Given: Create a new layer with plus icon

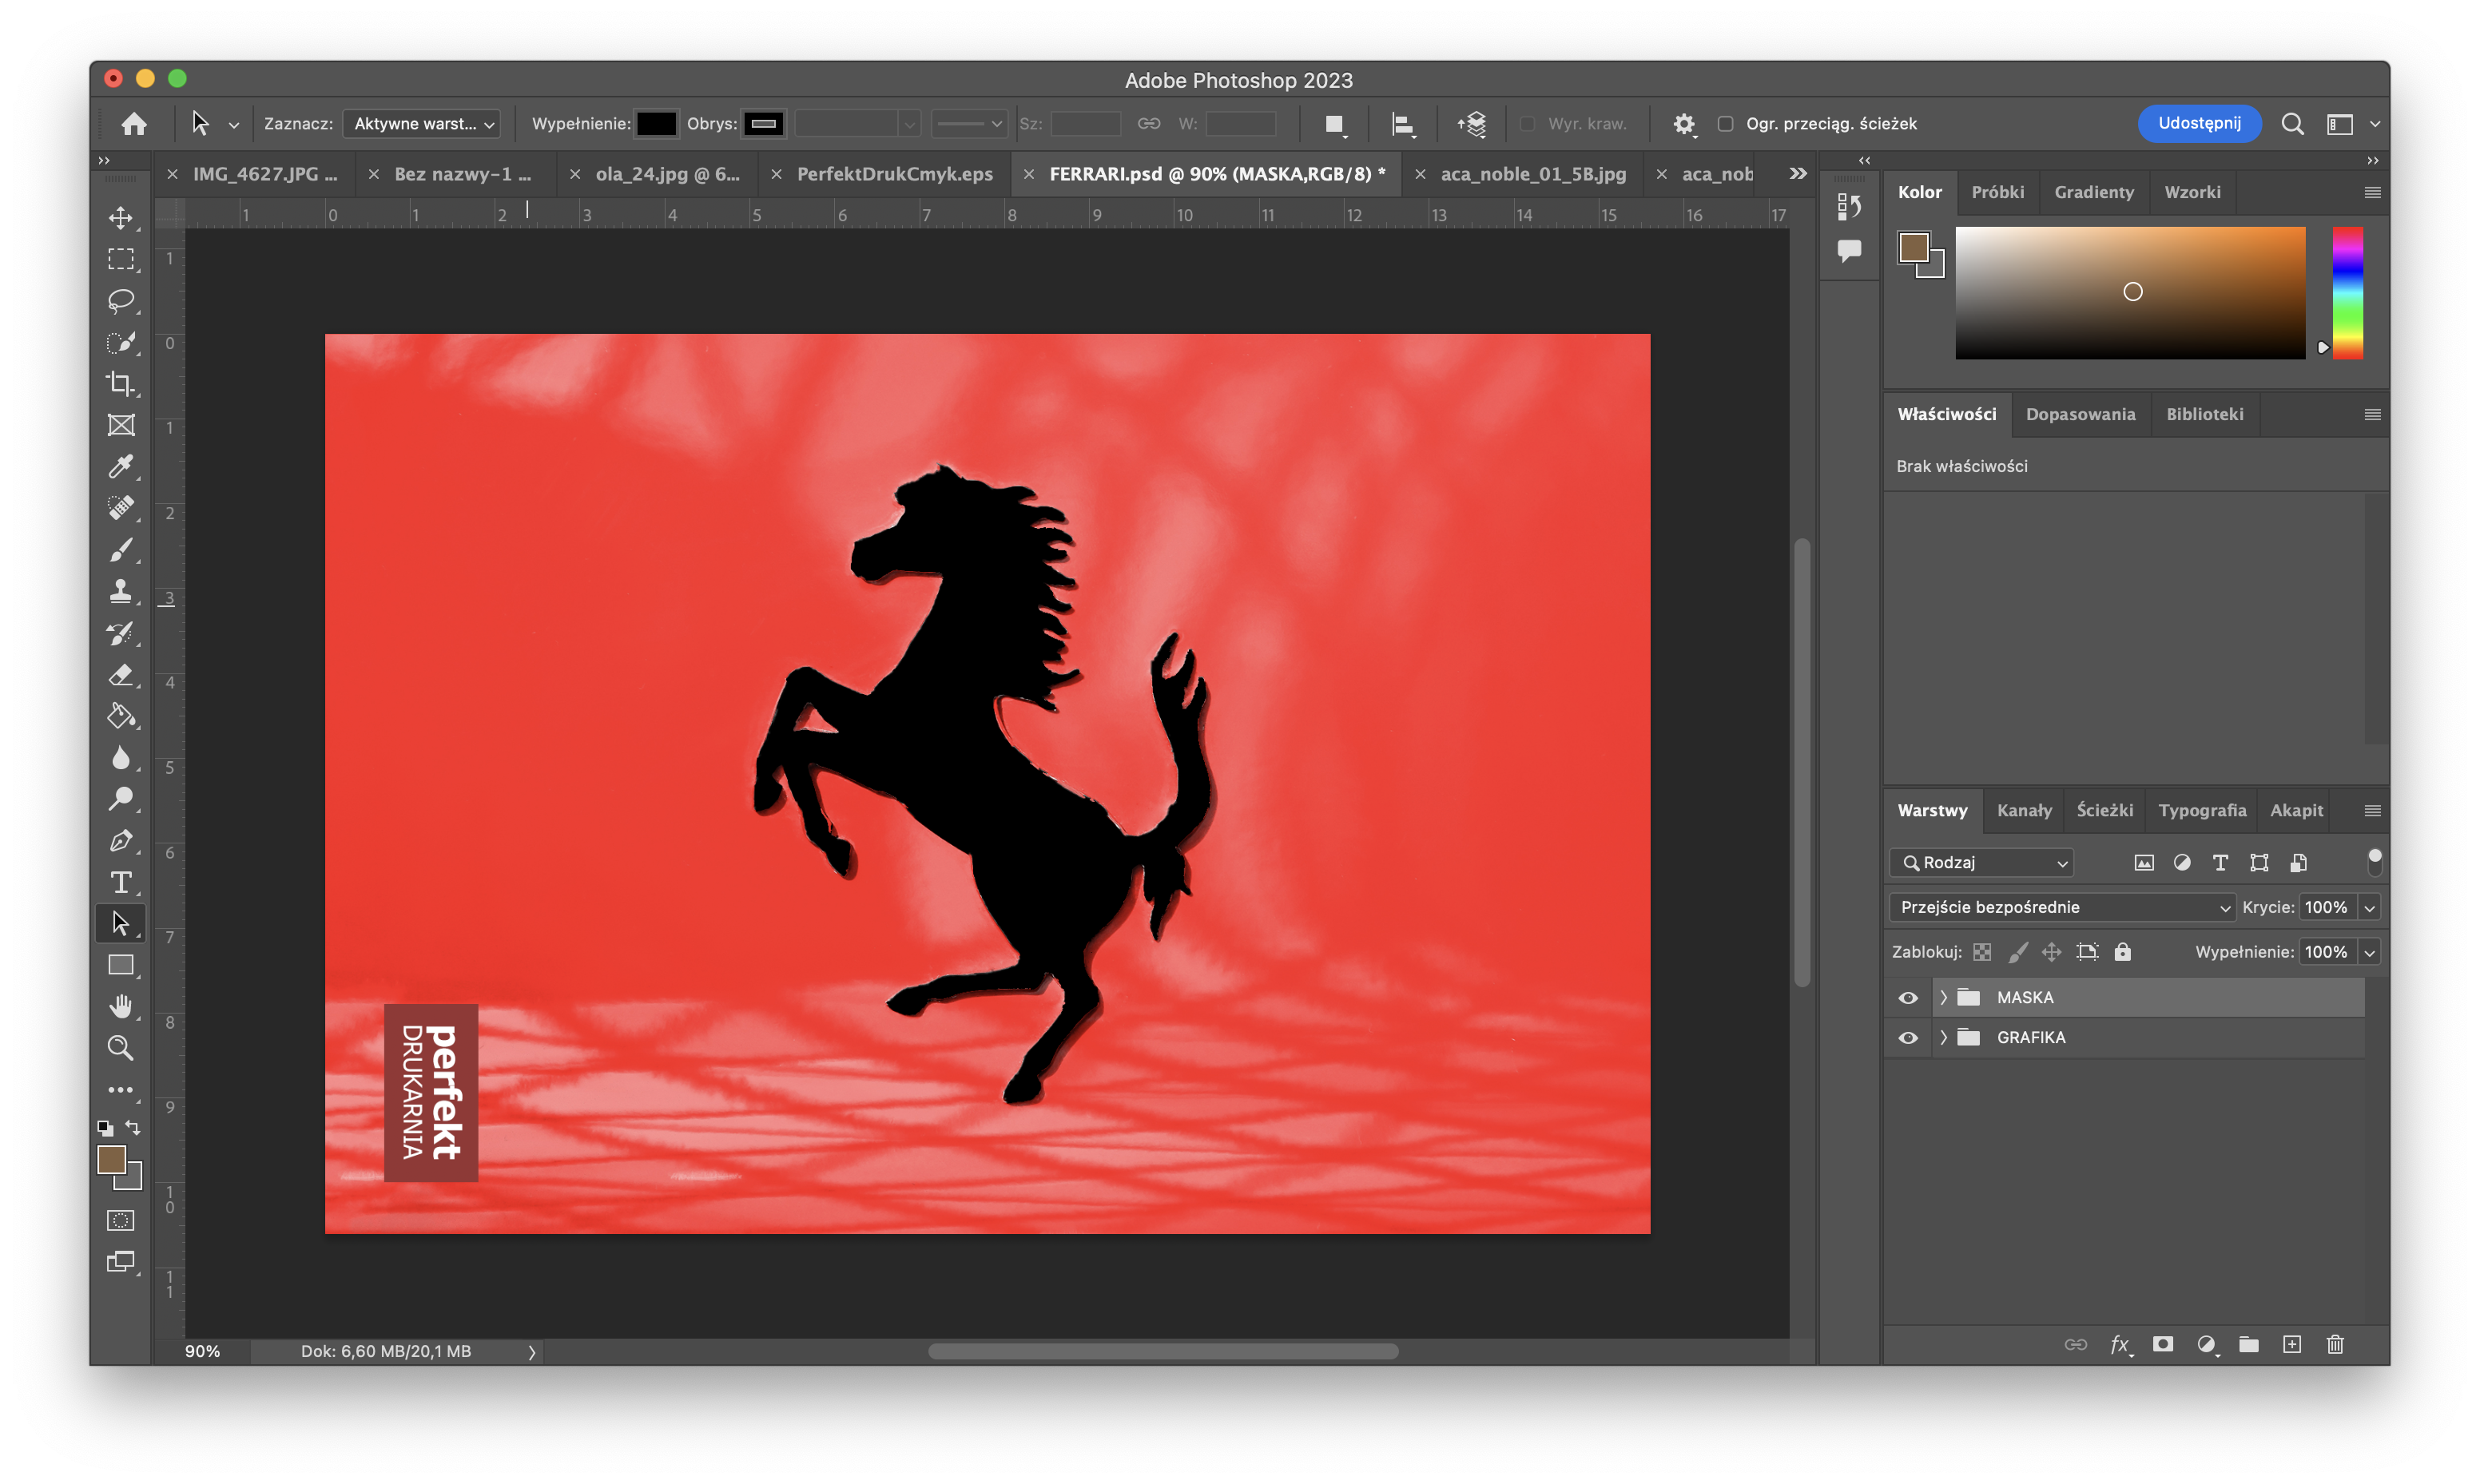Looking at the screenshot, I should point(2292,1345).
